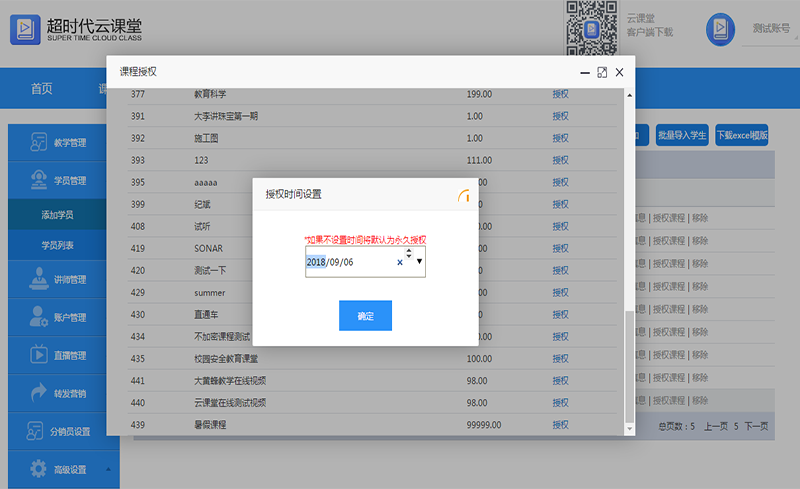Click the 讲师管理 sidebar icon
The height and width of the screenshot is (489, 800).
pos(39,279)
